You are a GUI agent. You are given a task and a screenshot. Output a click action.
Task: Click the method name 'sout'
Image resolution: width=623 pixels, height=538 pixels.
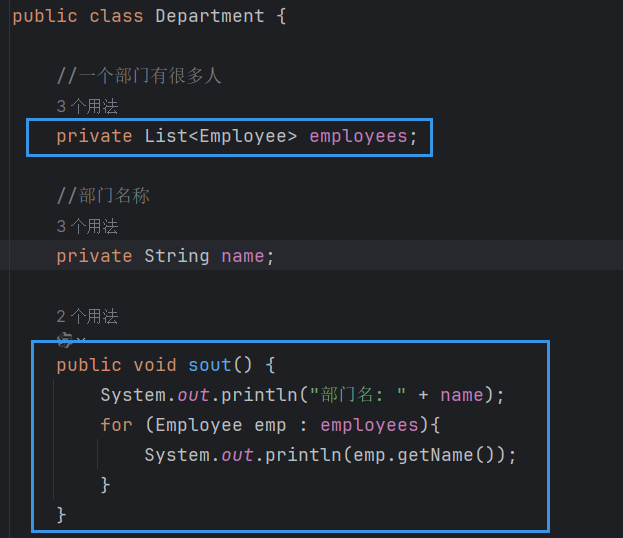209,365
